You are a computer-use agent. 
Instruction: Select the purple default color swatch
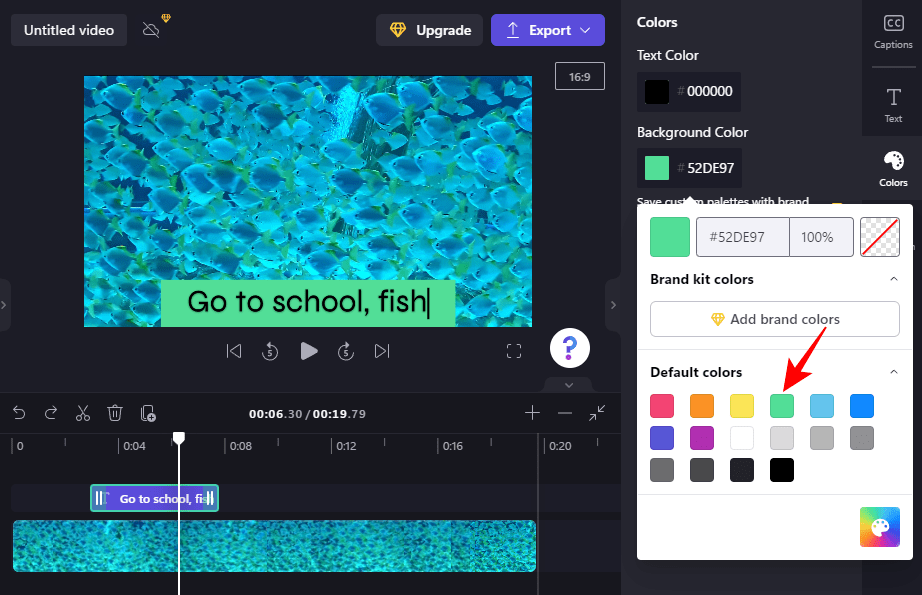click(701, 438)
